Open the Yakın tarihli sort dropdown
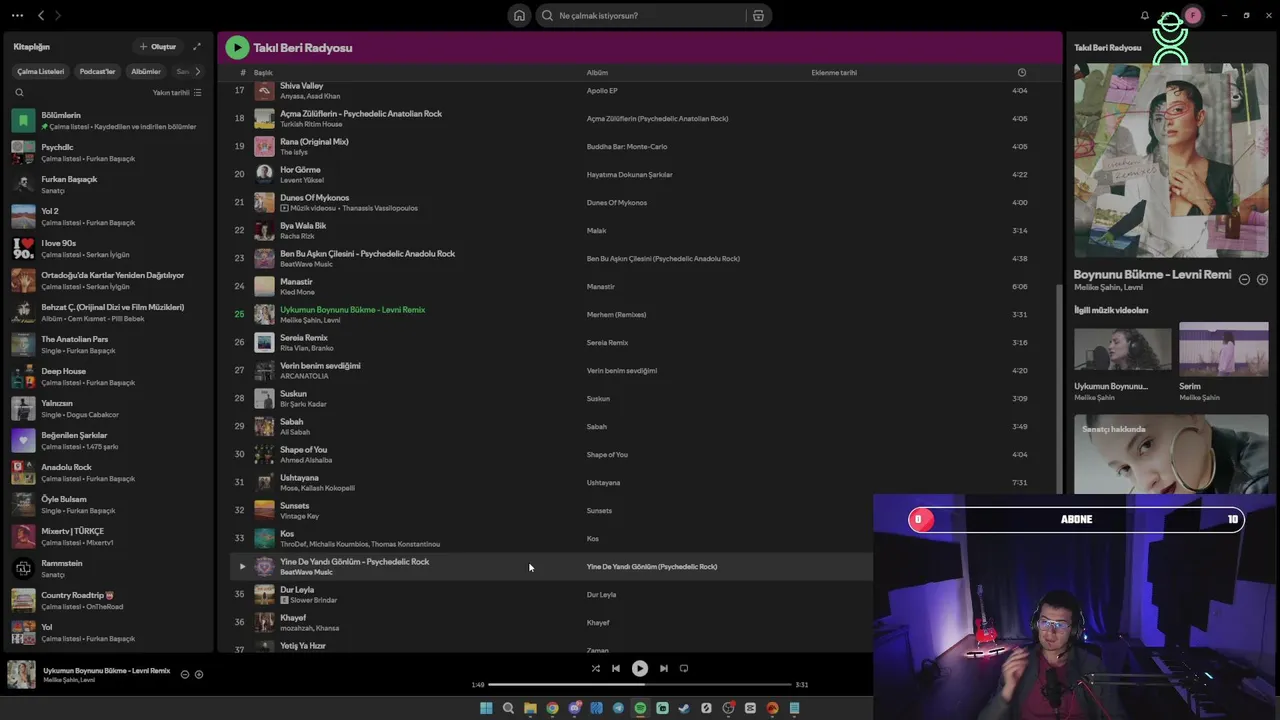 177,92
